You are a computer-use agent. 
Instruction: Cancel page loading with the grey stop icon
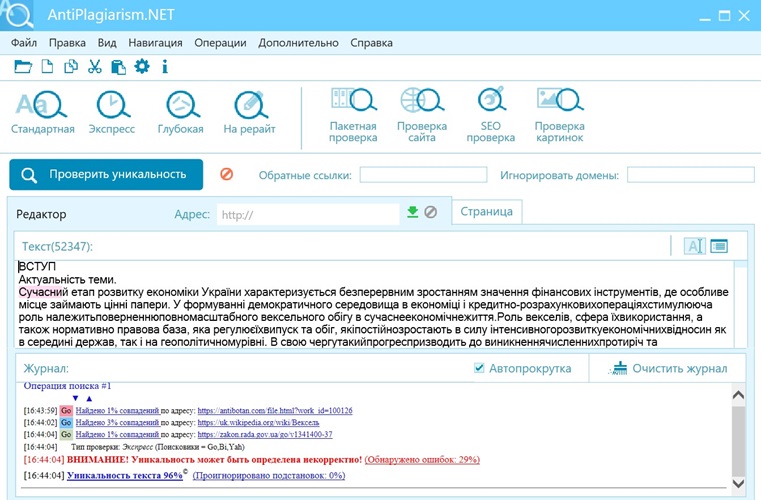coord(430,212)
